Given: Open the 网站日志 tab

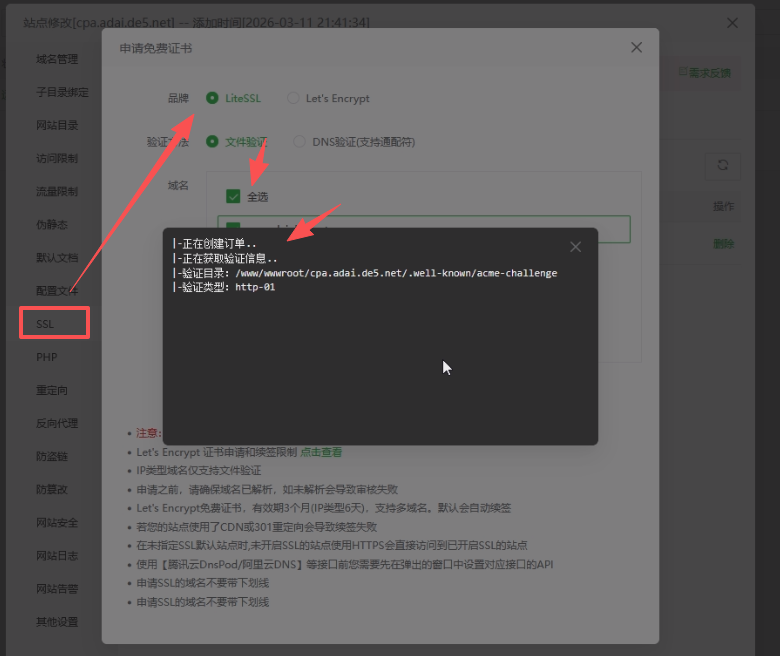Looking at the screenshot, I should click(x=57, y=556).
